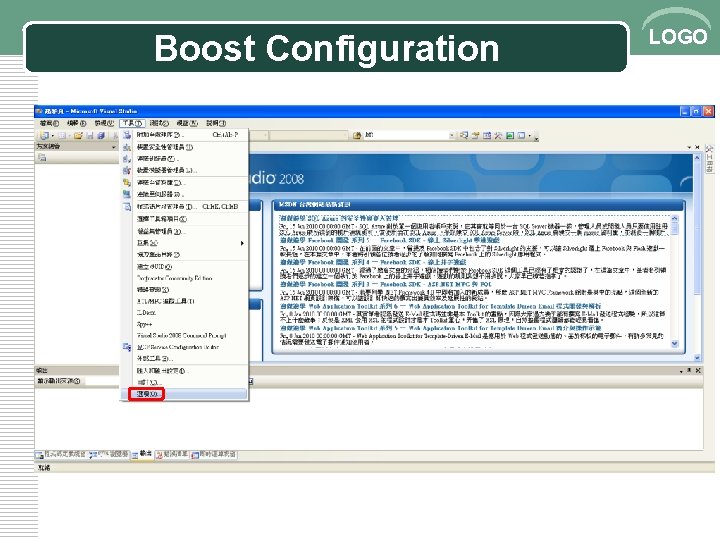Click first window icon right of find combo box

point(464,135)
